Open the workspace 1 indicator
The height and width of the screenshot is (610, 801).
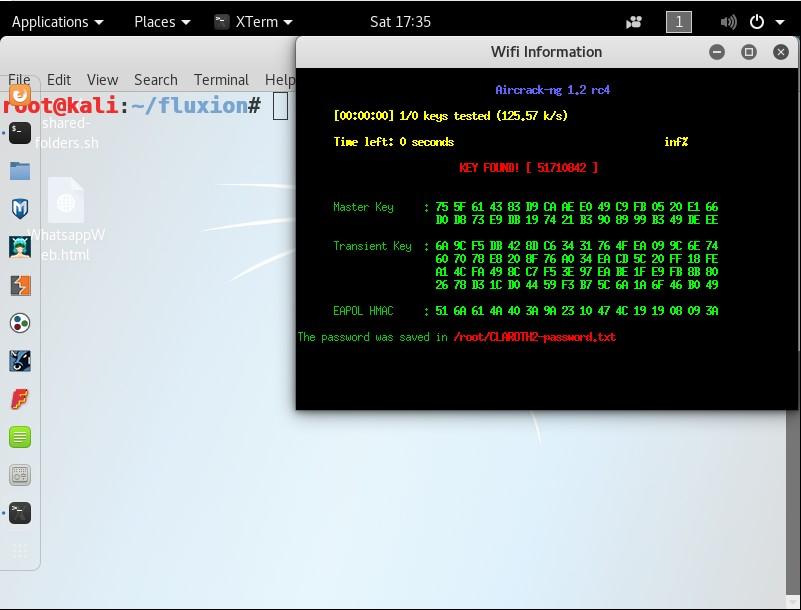679,22
